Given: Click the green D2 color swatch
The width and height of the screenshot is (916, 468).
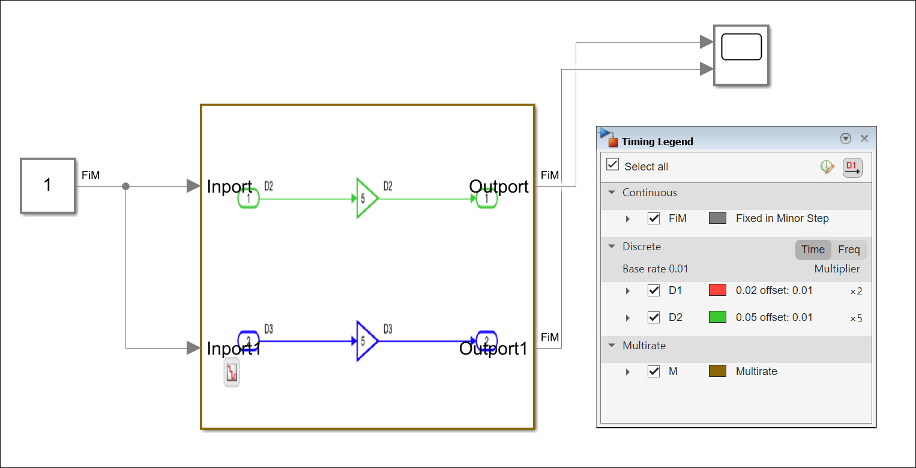Looking at the screenshot, I should click(717, 317).
